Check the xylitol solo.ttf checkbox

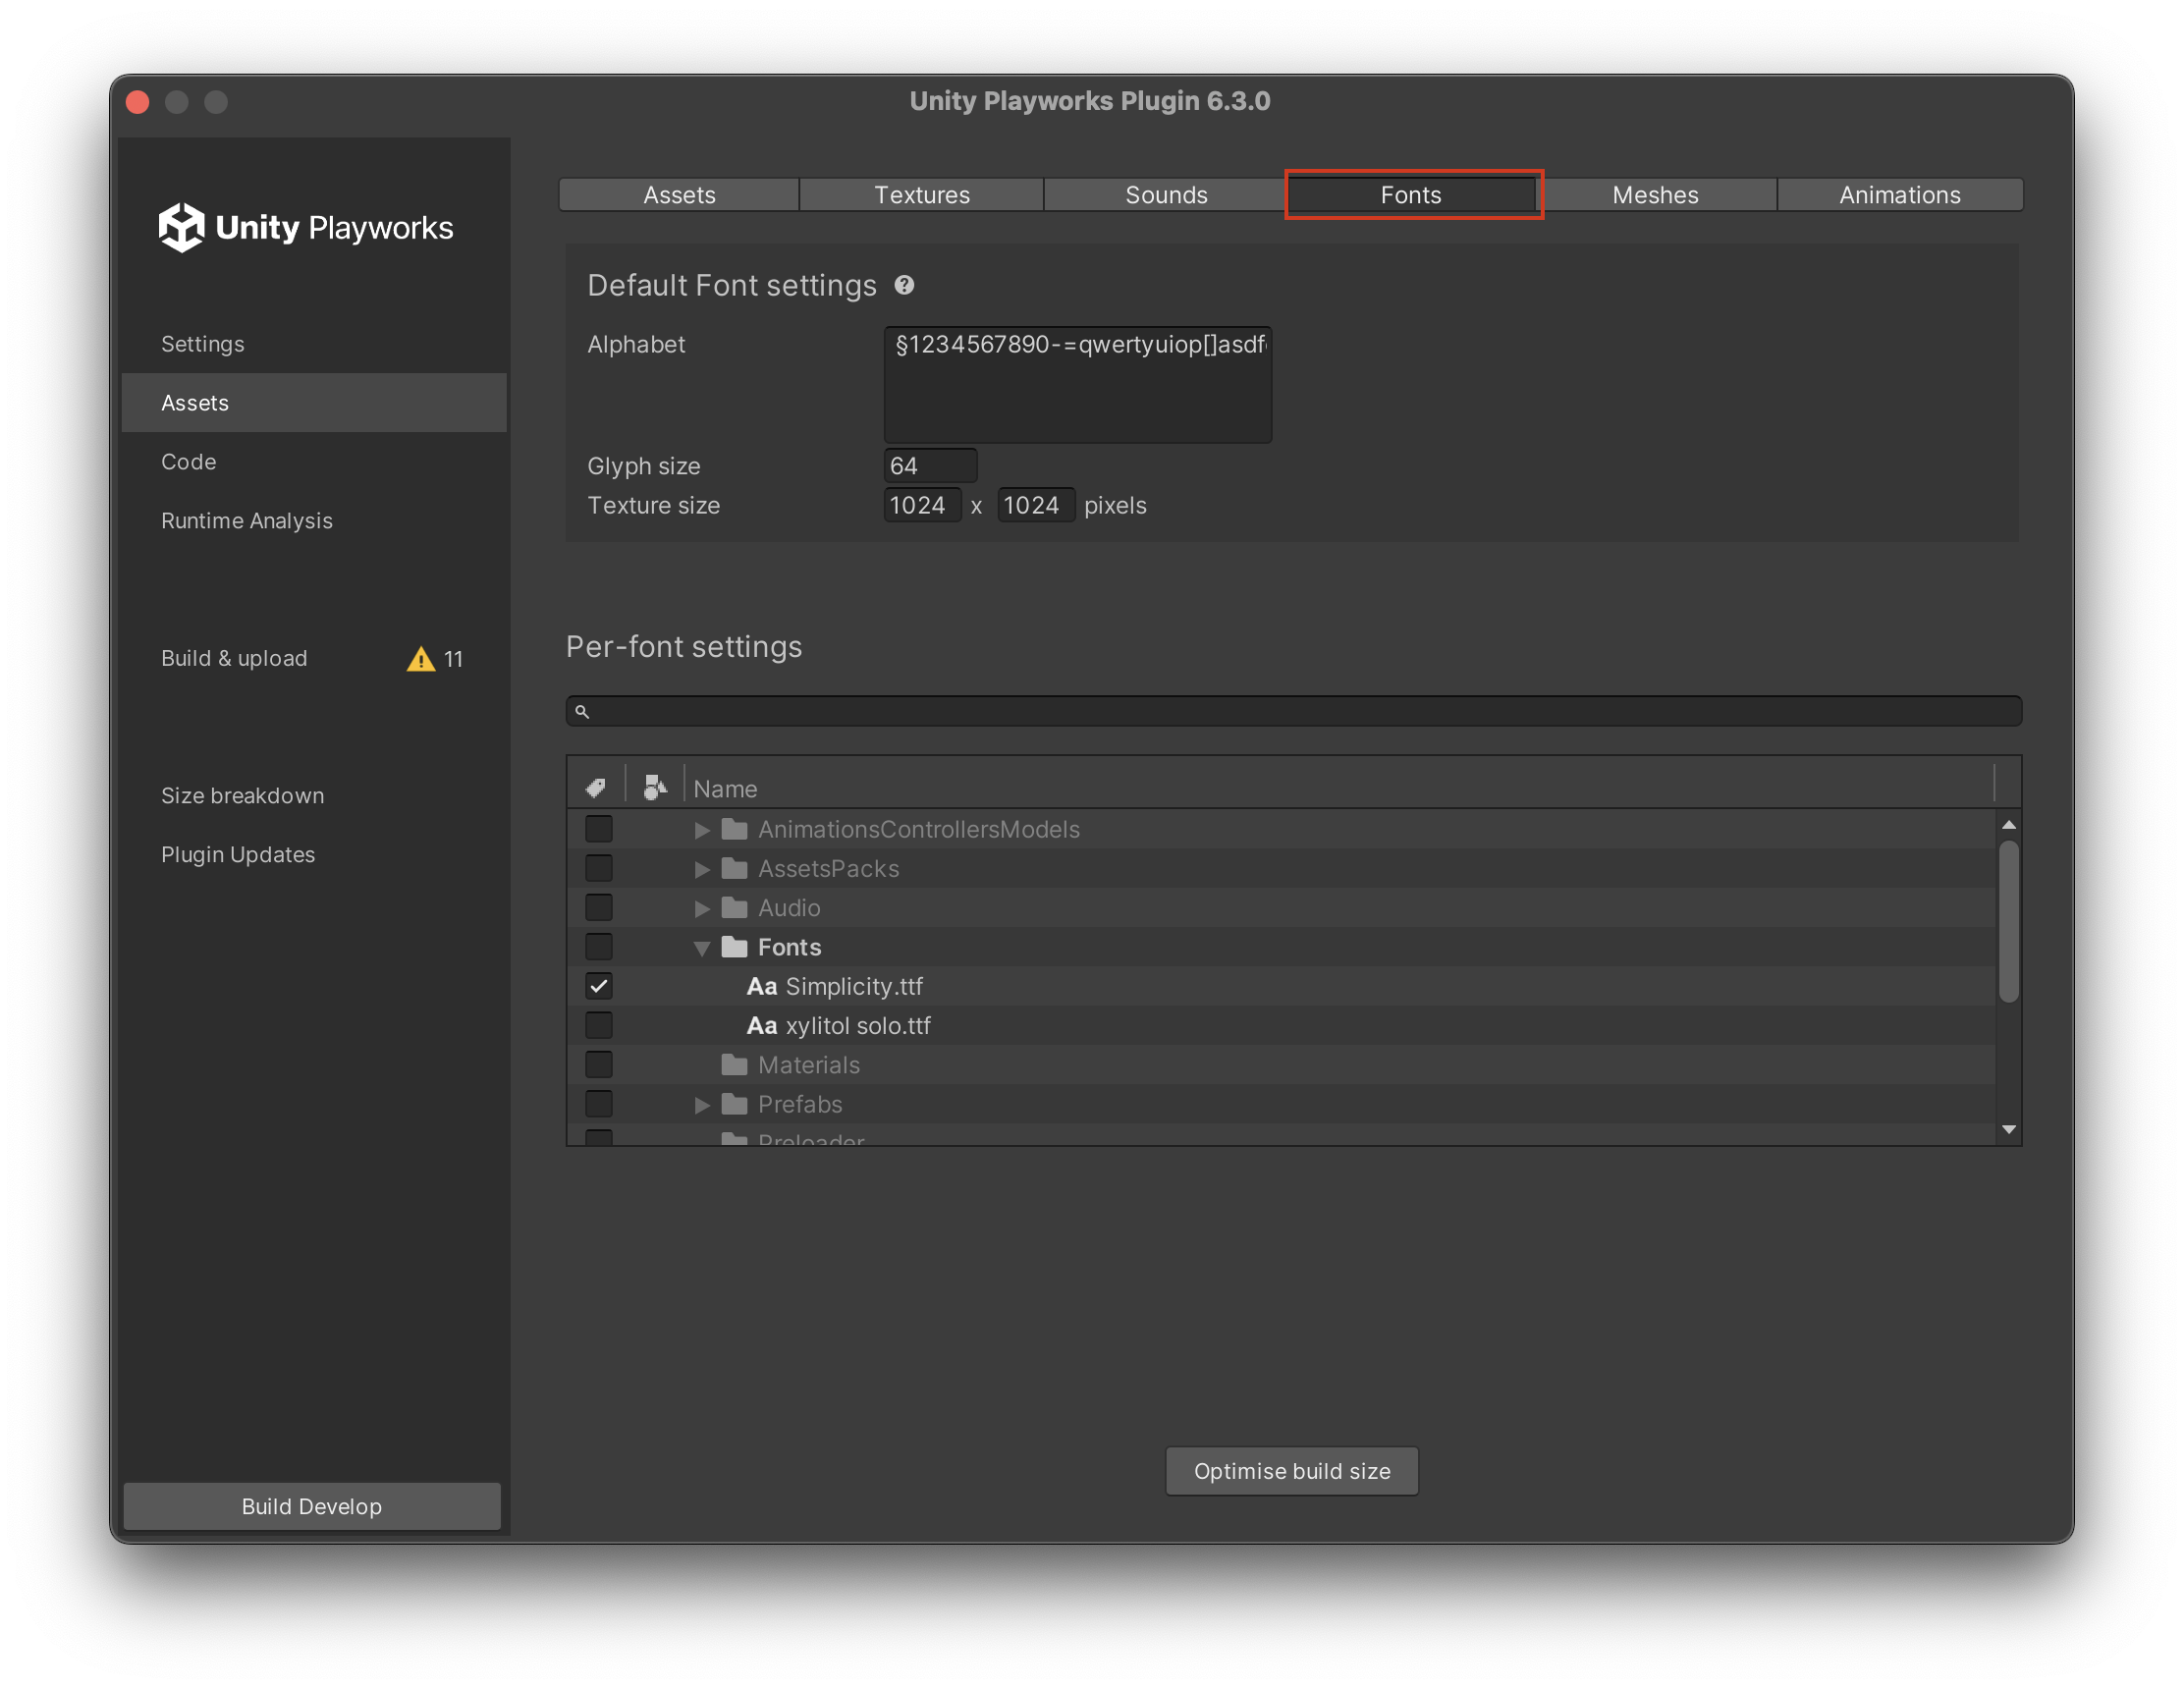click(599, 1025)
